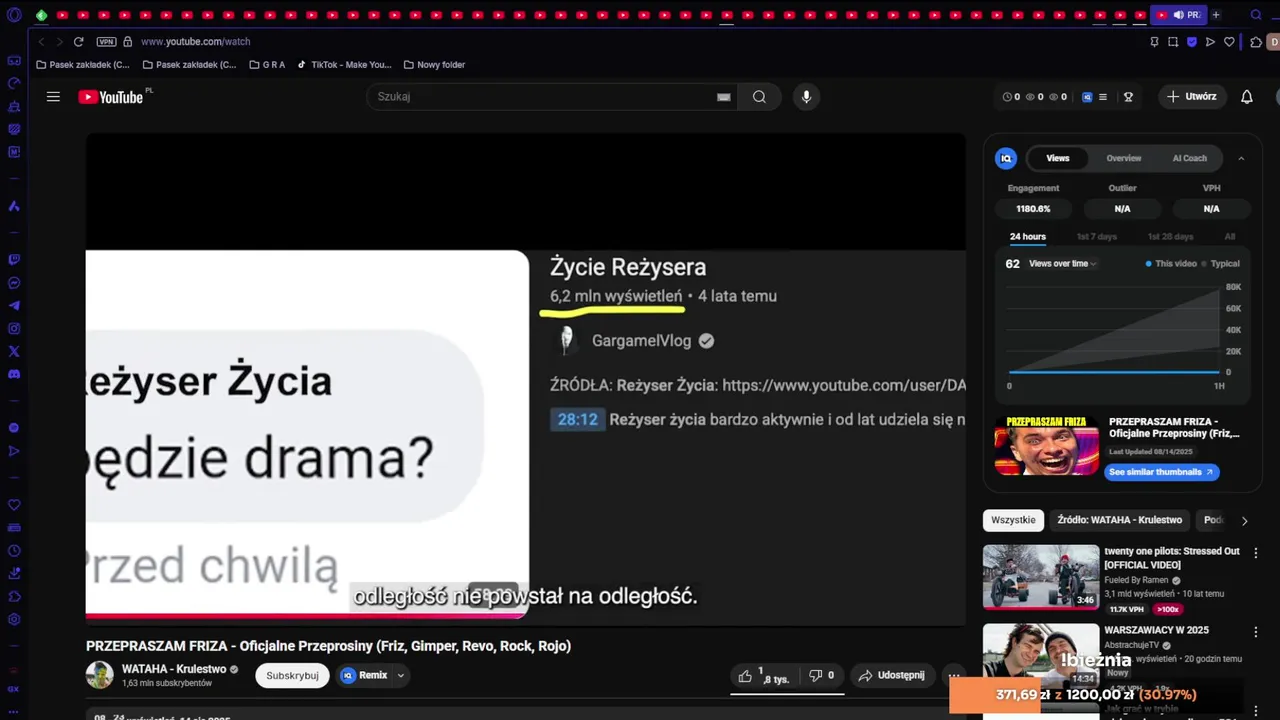Screen dimensions: 1280x720
Task: Select the 24 hours range tab
Action: click(1028, 237)
